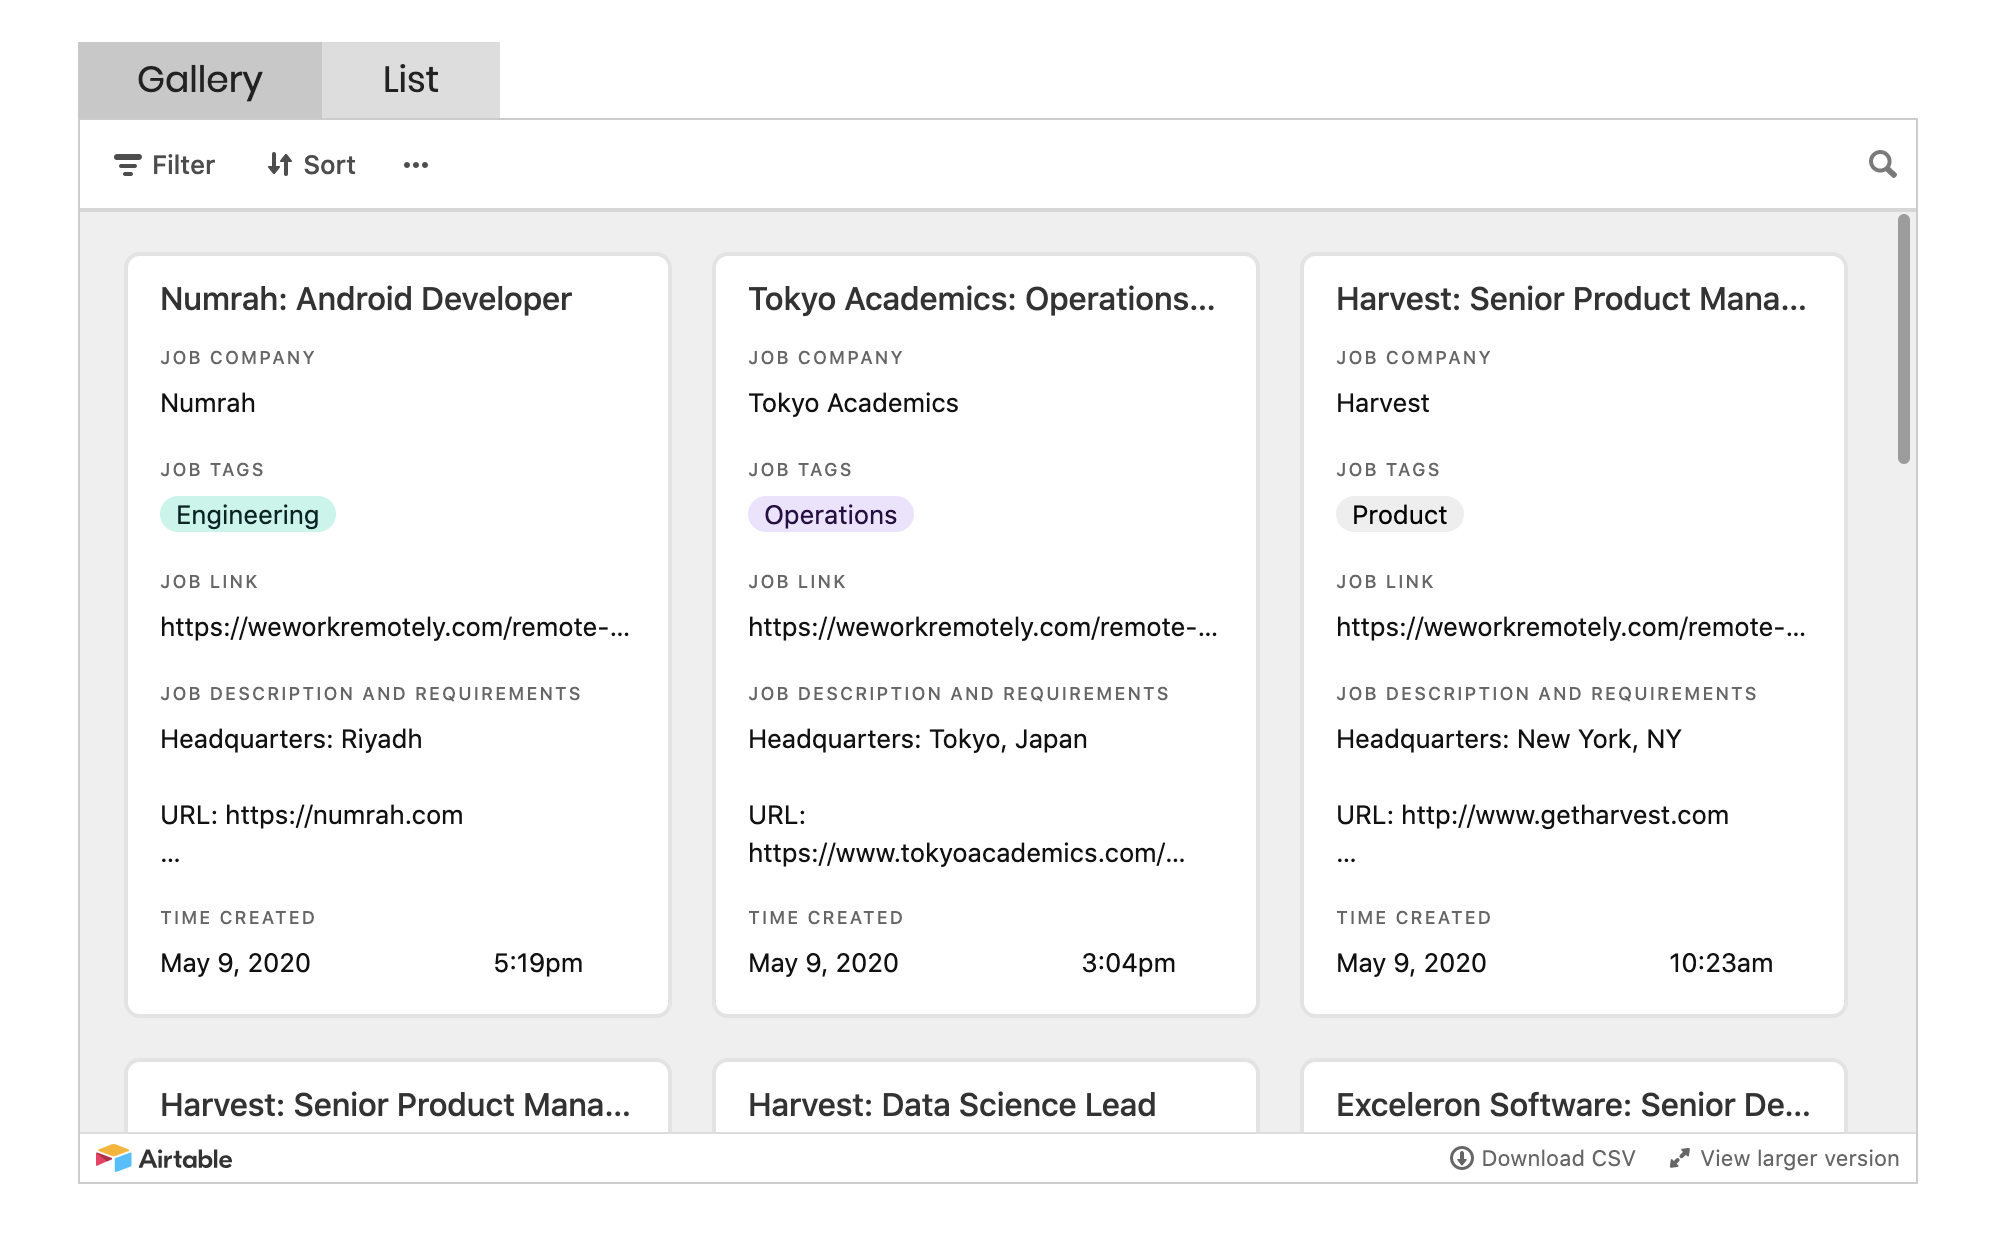Open the Tokyo Academics: Operations card
The width and height of the screenshot is (2008, 1260).
coord(981,299)
